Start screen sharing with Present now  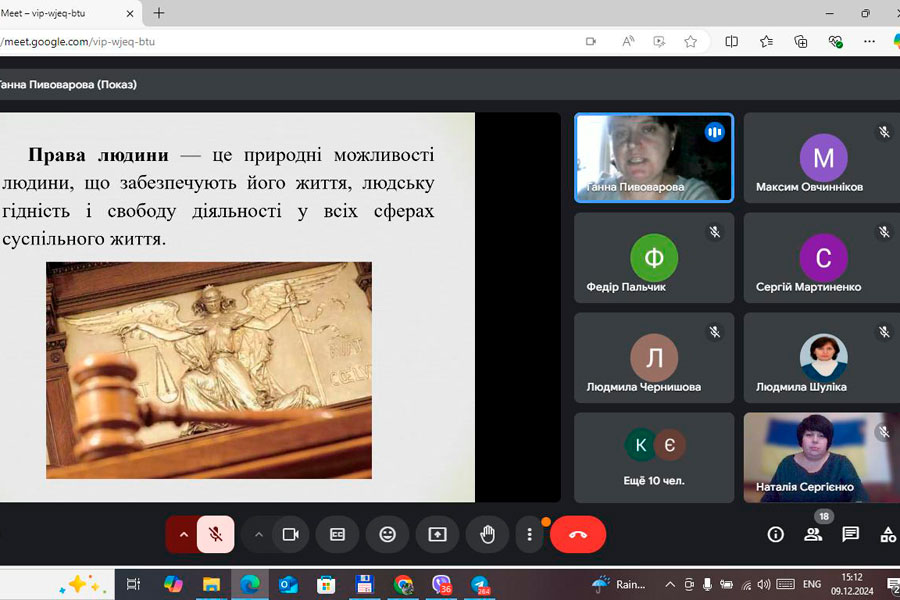coord(437,535)
